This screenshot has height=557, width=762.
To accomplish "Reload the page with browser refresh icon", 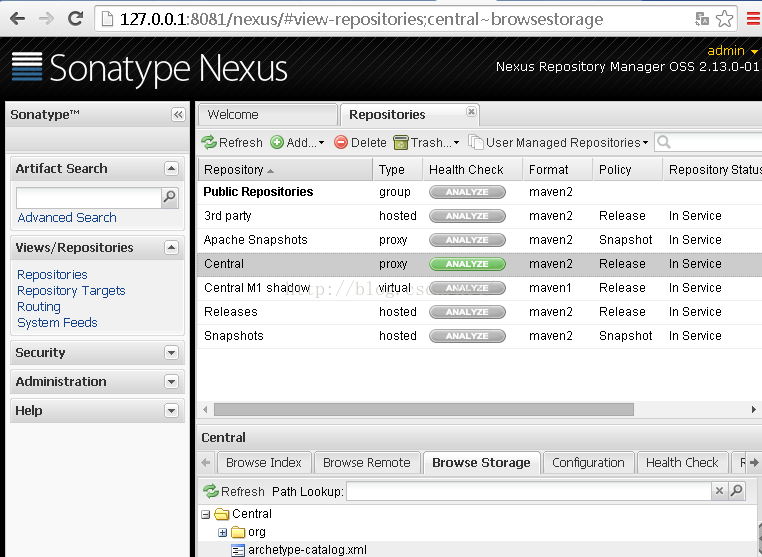I will point(75,19).
